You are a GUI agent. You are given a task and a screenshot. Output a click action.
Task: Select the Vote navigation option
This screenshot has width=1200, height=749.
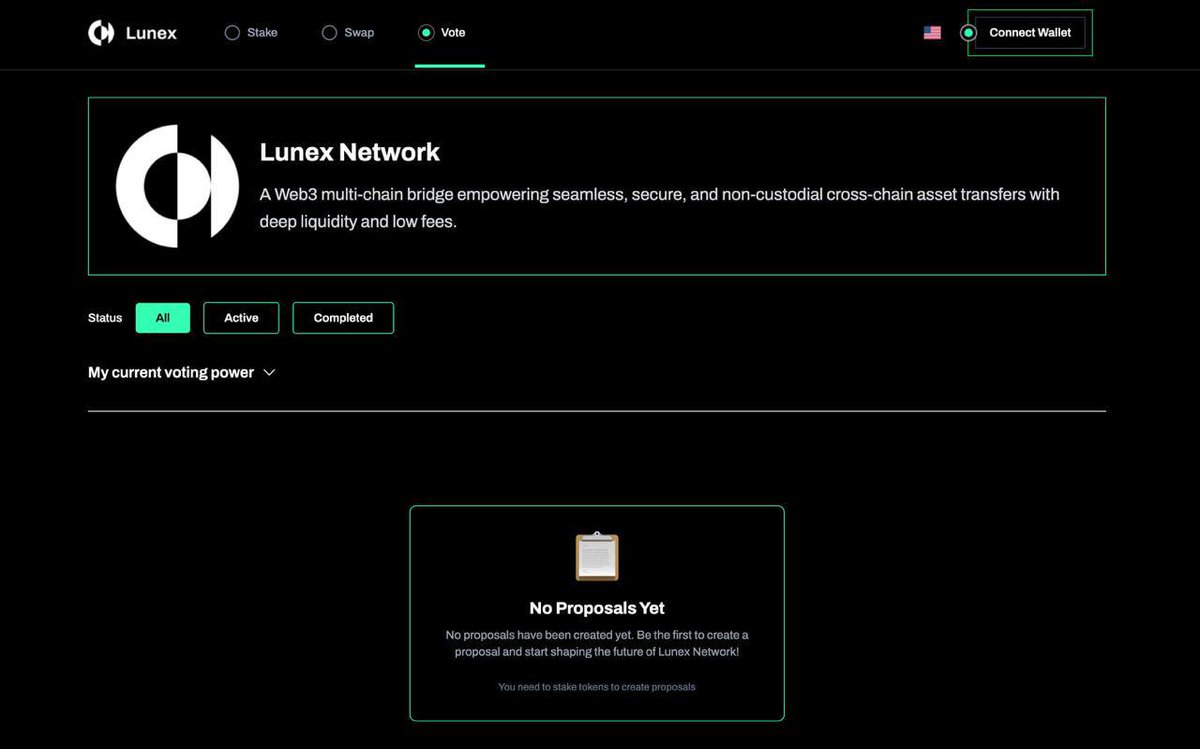[x=450, y=32]
